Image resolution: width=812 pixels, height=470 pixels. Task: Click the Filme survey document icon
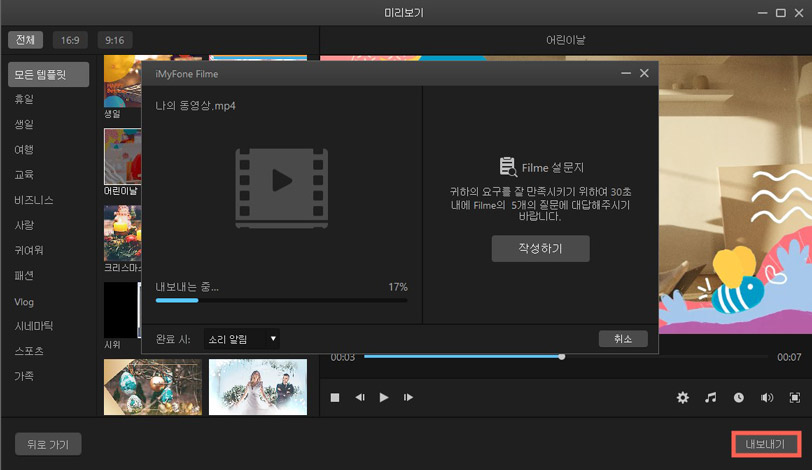(508, 167)
